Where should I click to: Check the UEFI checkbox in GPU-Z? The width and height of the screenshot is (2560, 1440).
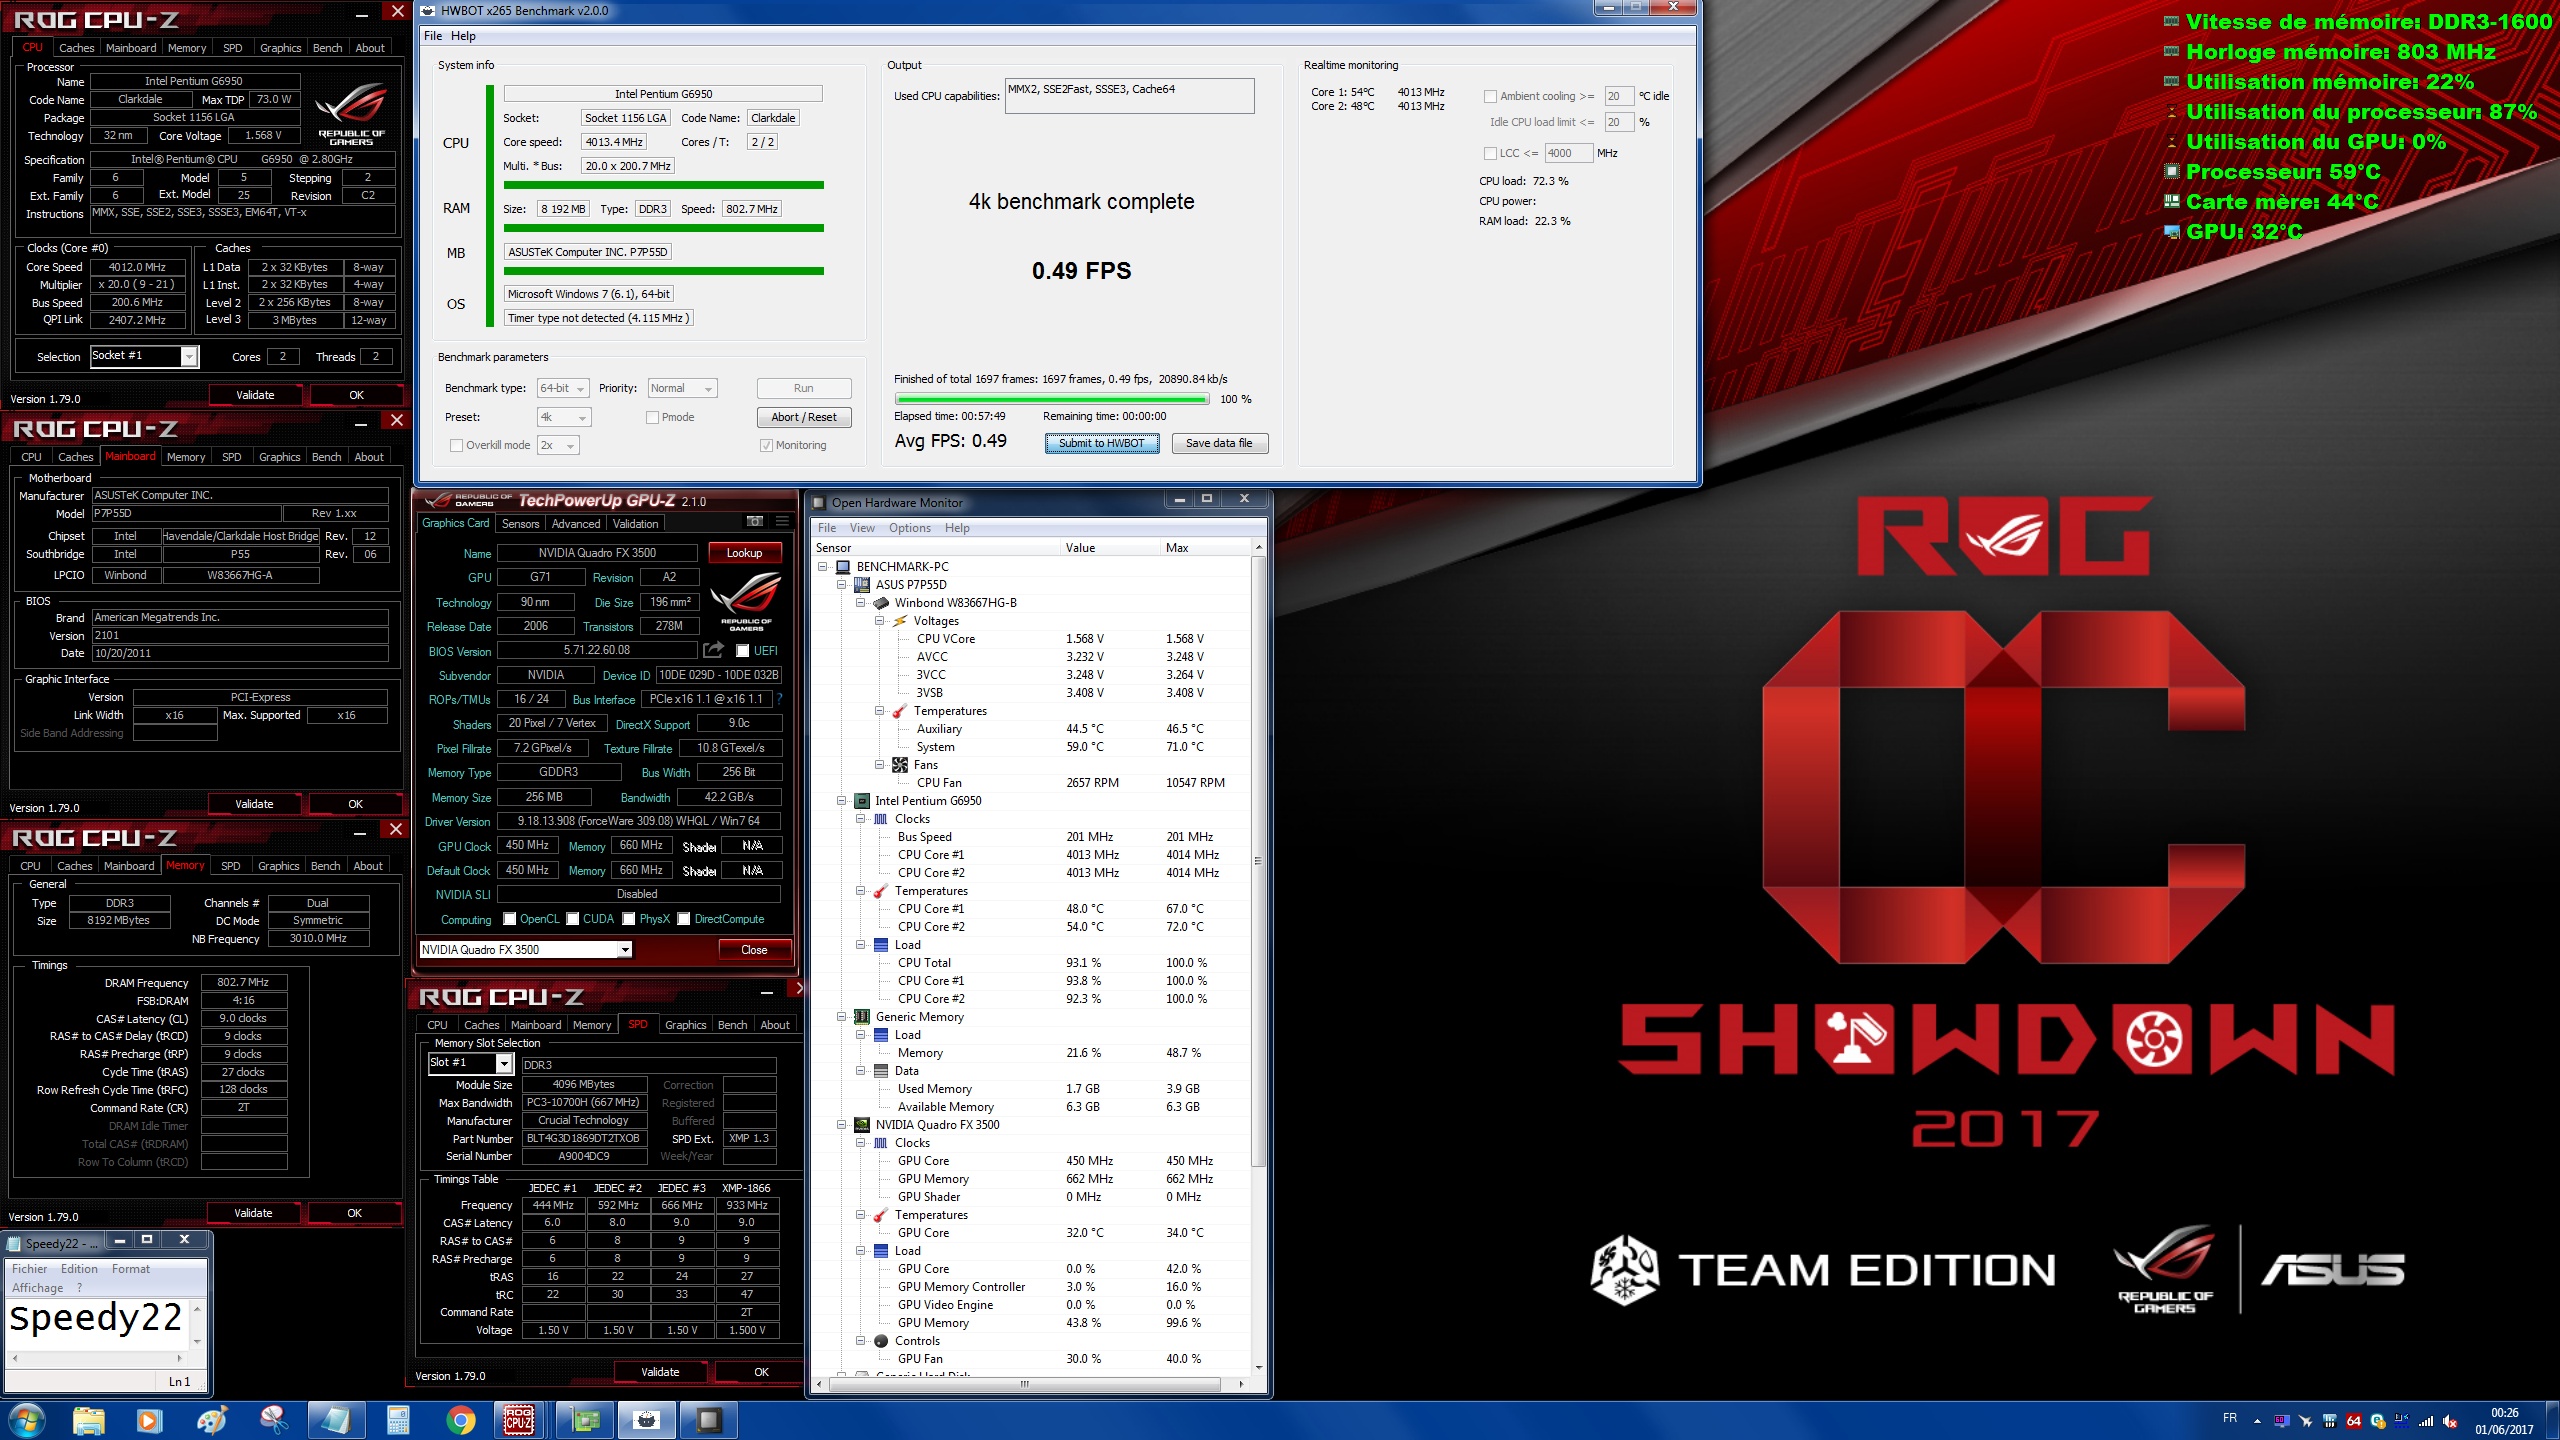(742, 651)
